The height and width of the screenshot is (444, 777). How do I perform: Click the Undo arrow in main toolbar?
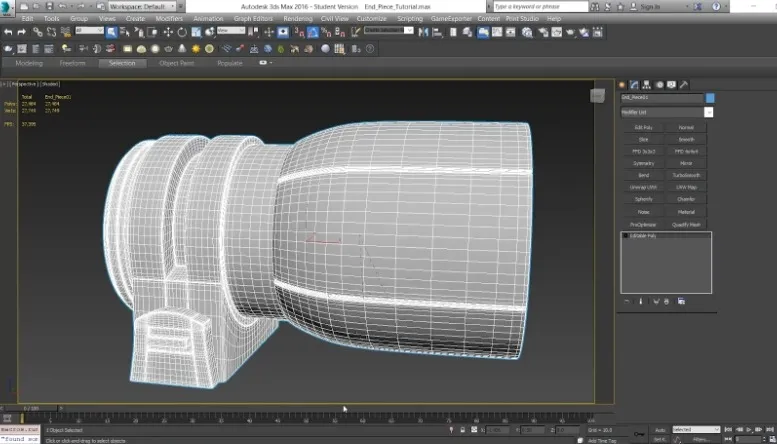(x=8, y=32)
